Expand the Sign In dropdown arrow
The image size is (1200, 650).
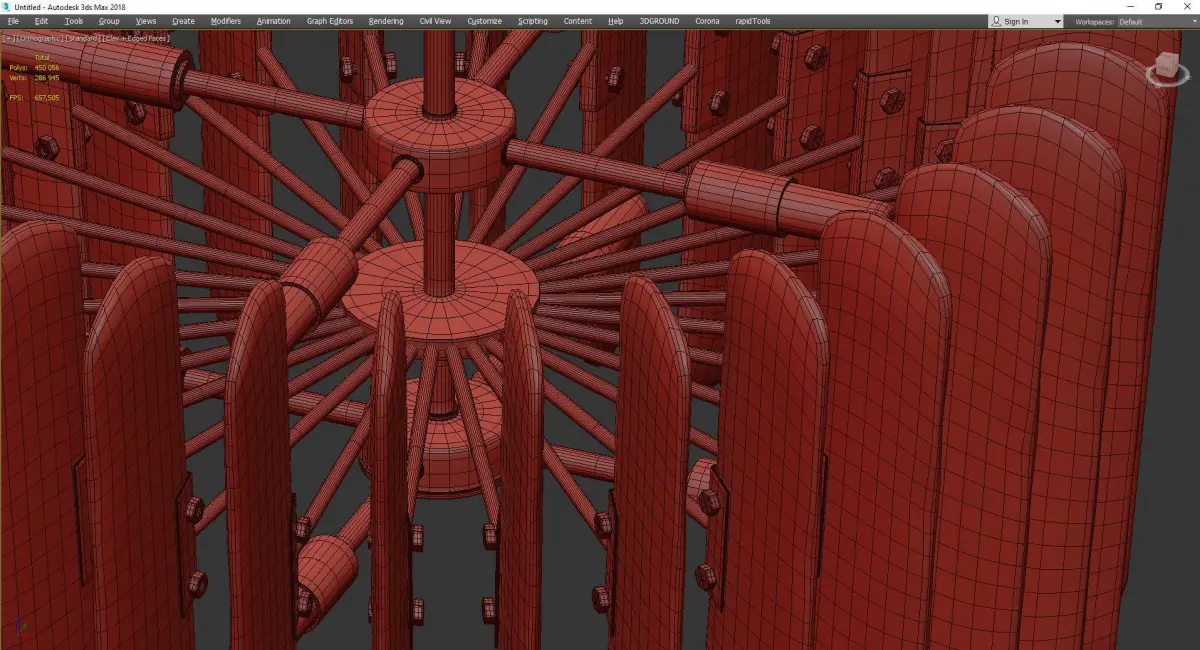[1057, 22]
